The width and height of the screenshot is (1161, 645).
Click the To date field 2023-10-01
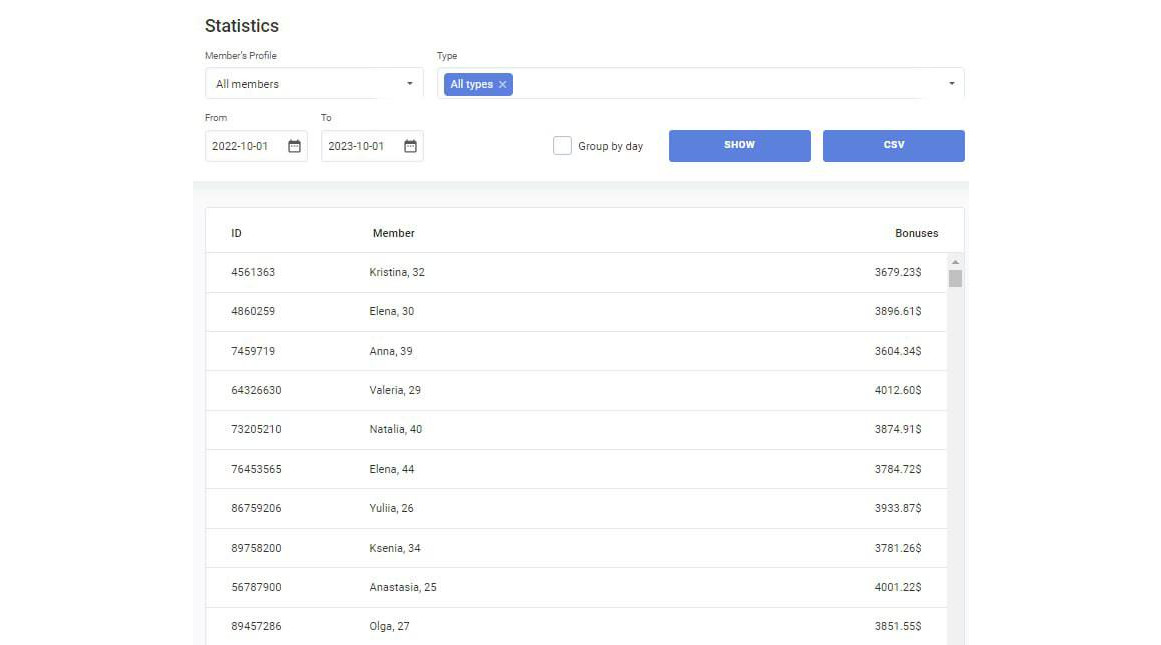[x=357, y=146]
